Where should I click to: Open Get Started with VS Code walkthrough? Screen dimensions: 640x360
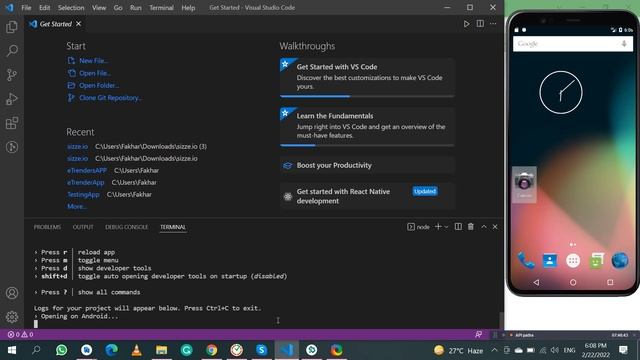click(367, 77)
